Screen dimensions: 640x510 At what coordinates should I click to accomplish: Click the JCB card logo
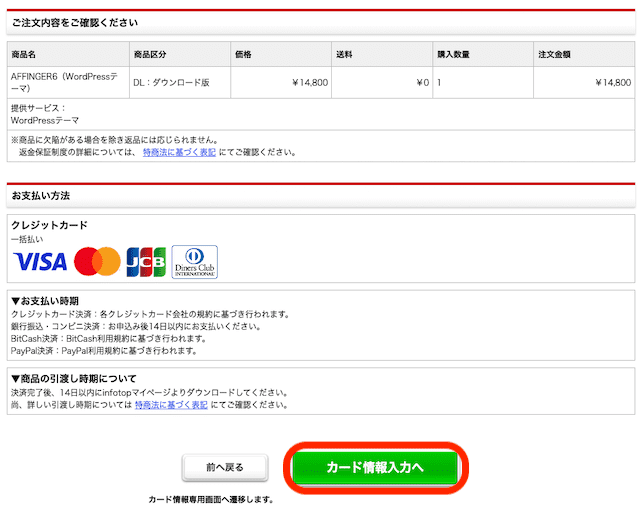(146, 262)
